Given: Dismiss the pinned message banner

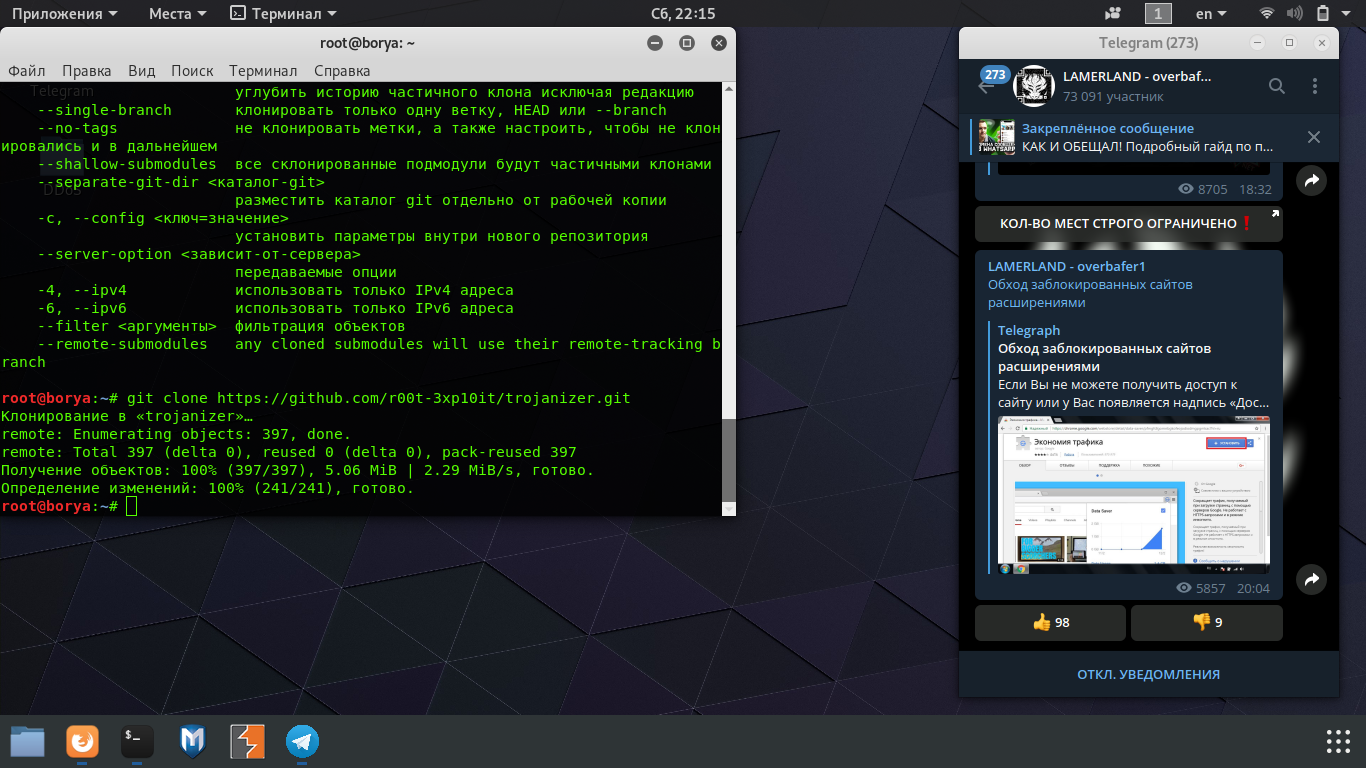Looking at the screenshot, I should coord(1314,137).
